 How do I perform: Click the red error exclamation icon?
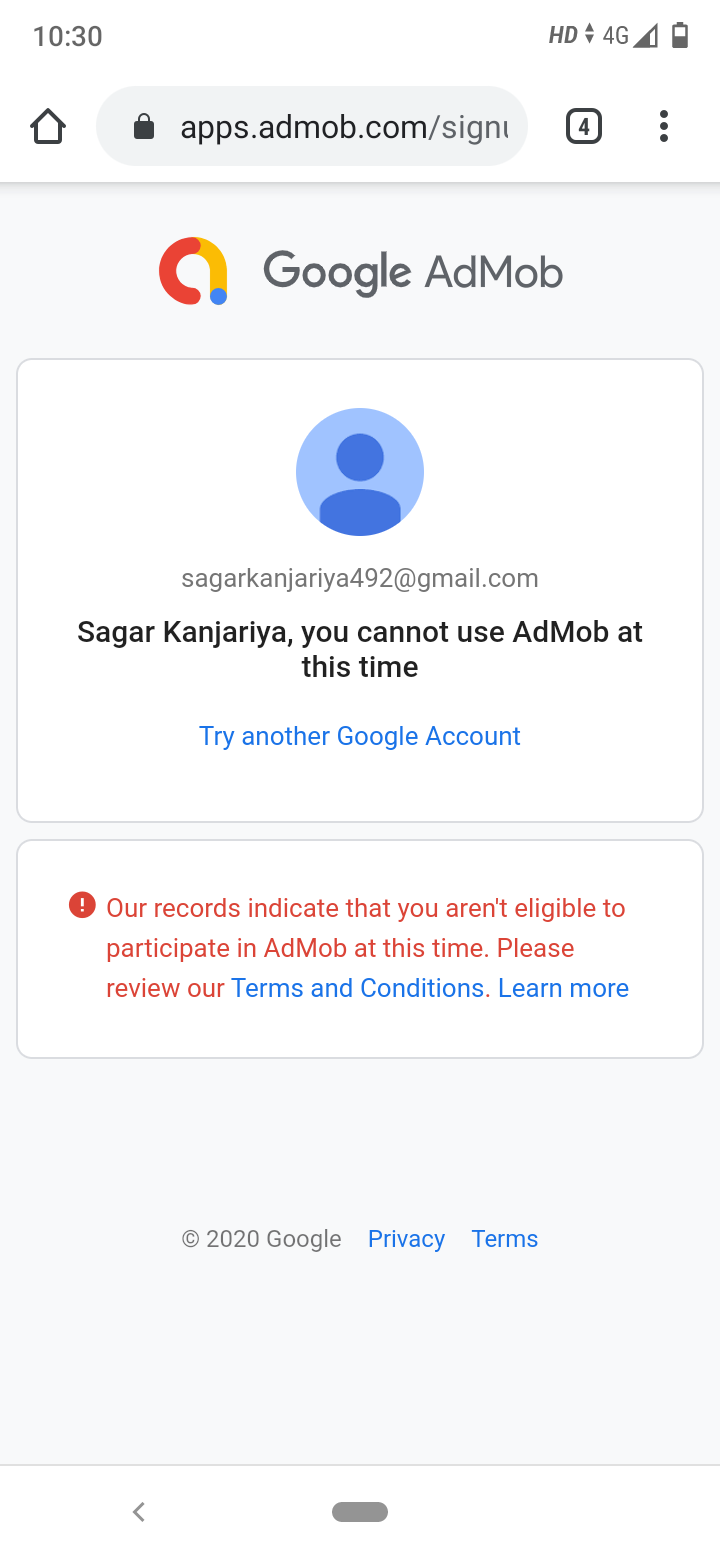click(x=82, y=906)
